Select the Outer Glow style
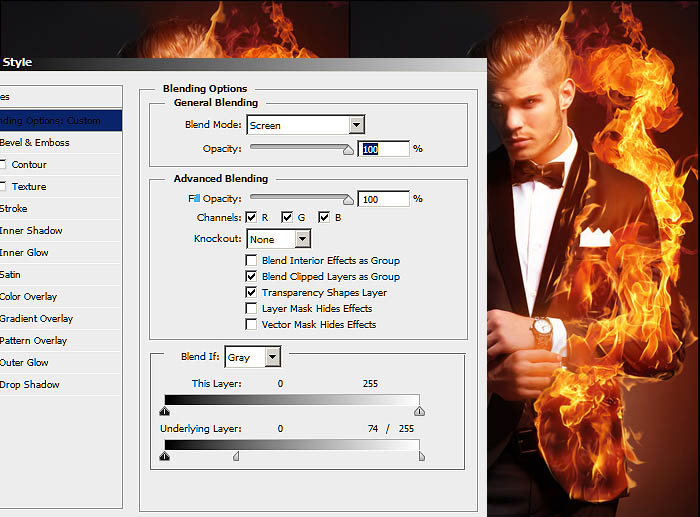The width and height of the screenshot is (700, 517). coord(61,363)
